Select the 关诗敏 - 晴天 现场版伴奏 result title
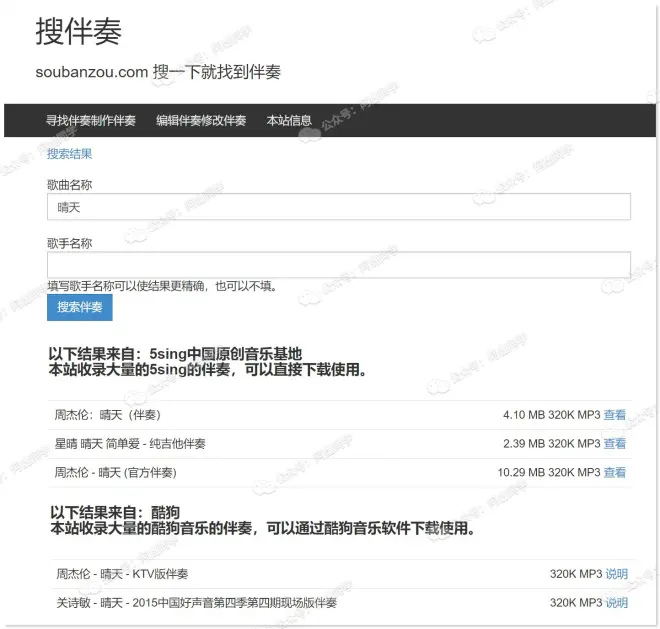 196,603
